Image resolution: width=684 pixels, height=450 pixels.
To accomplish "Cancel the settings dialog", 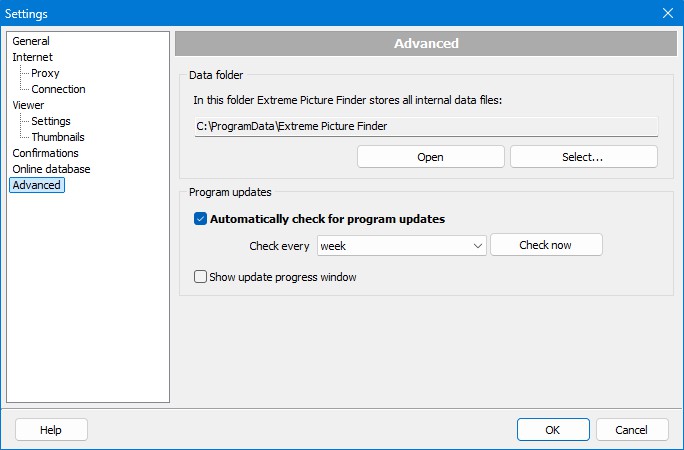I will click(632, 430).
